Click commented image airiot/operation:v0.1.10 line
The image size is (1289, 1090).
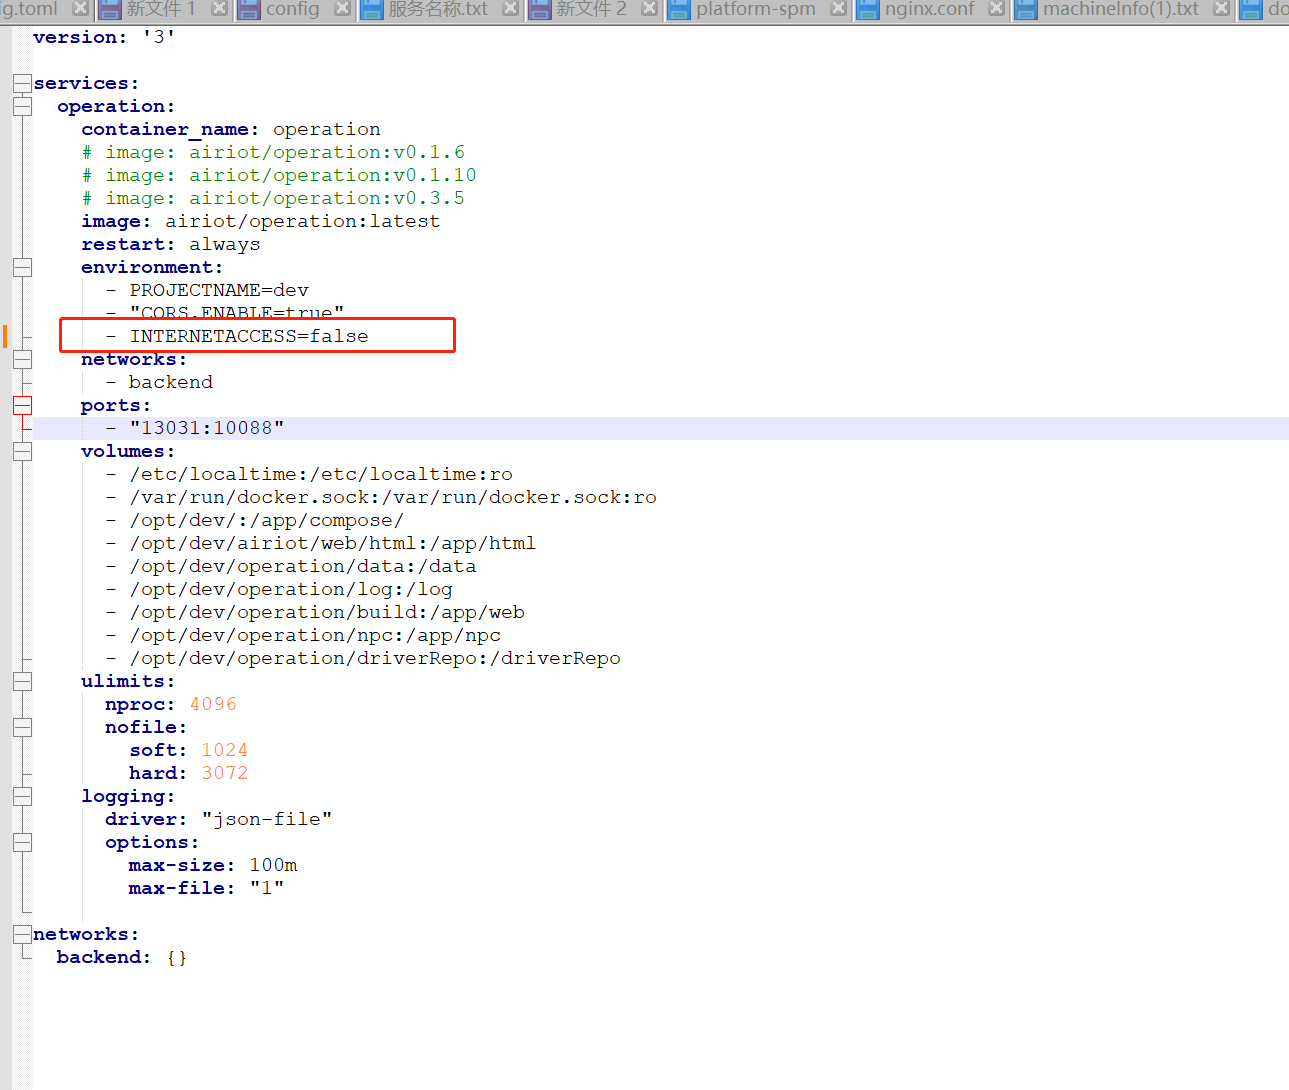pyautogui.click(x=279, y=175)
